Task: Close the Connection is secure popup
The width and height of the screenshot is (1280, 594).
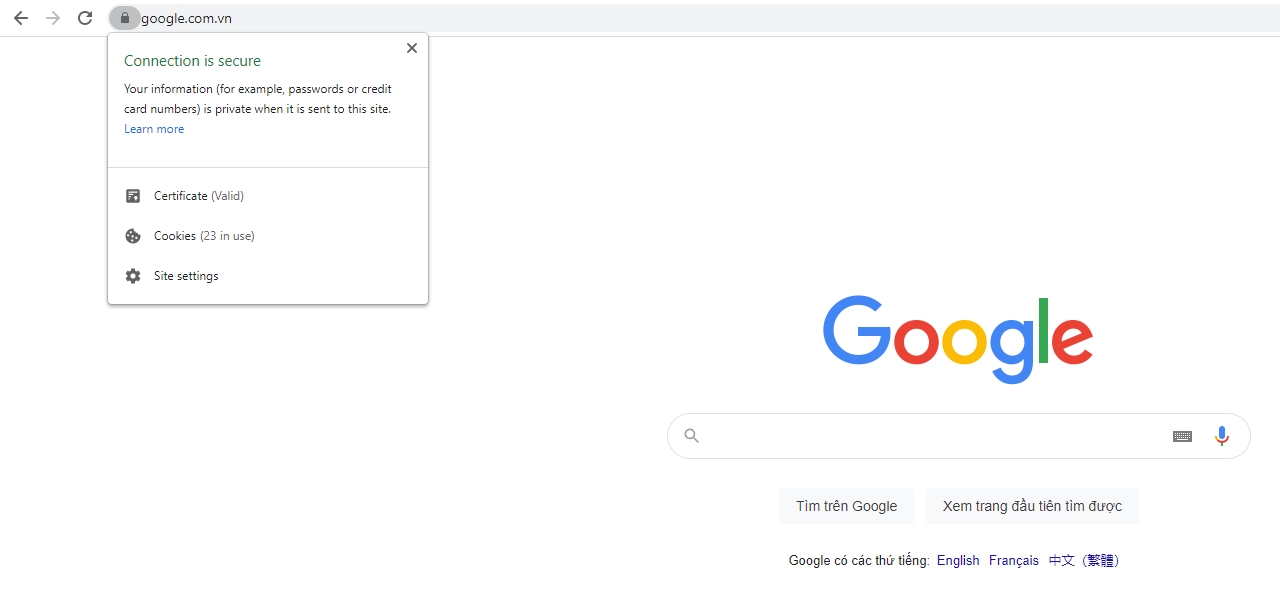Action: [411, 48]
